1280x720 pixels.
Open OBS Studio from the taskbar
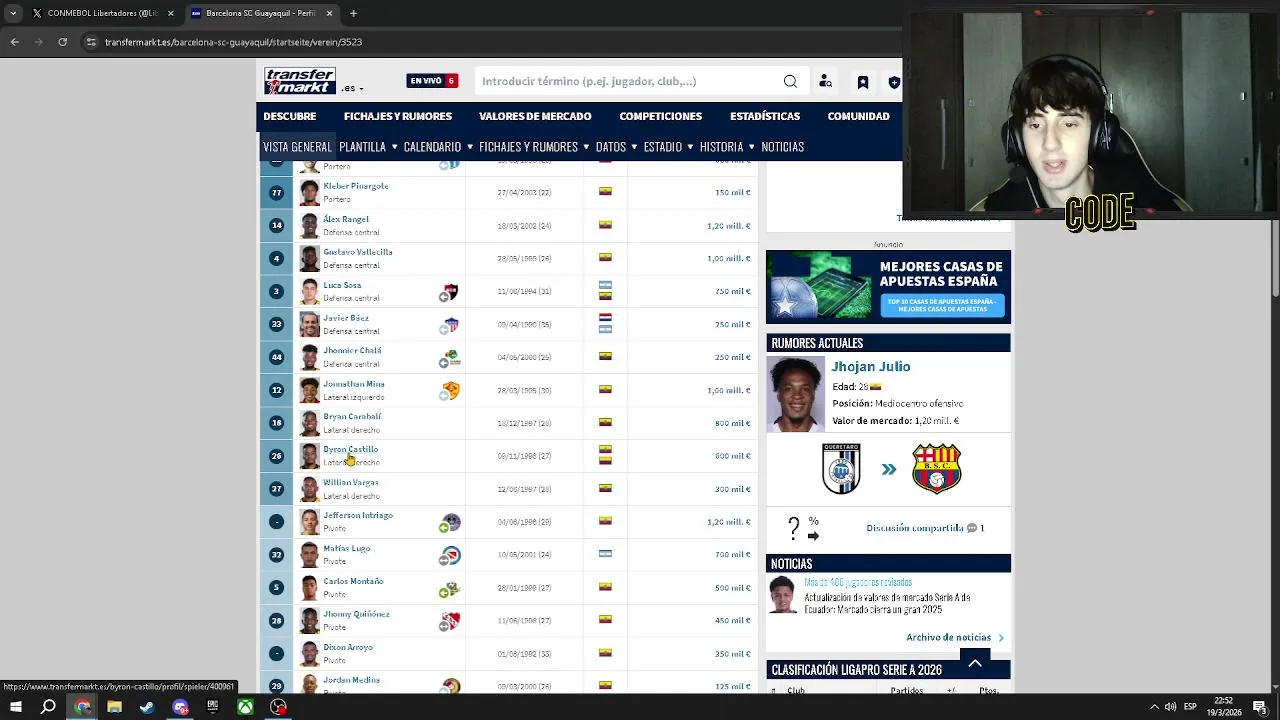(278, 707)
